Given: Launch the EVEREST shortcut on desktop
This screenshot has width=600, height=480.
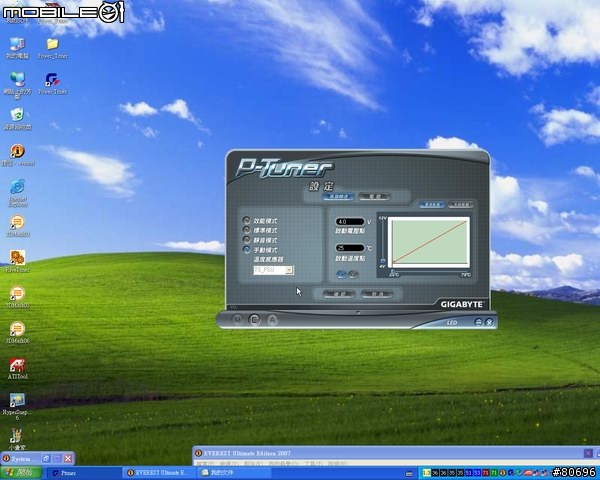Looking at the screenshot, I should coord(18,155).
